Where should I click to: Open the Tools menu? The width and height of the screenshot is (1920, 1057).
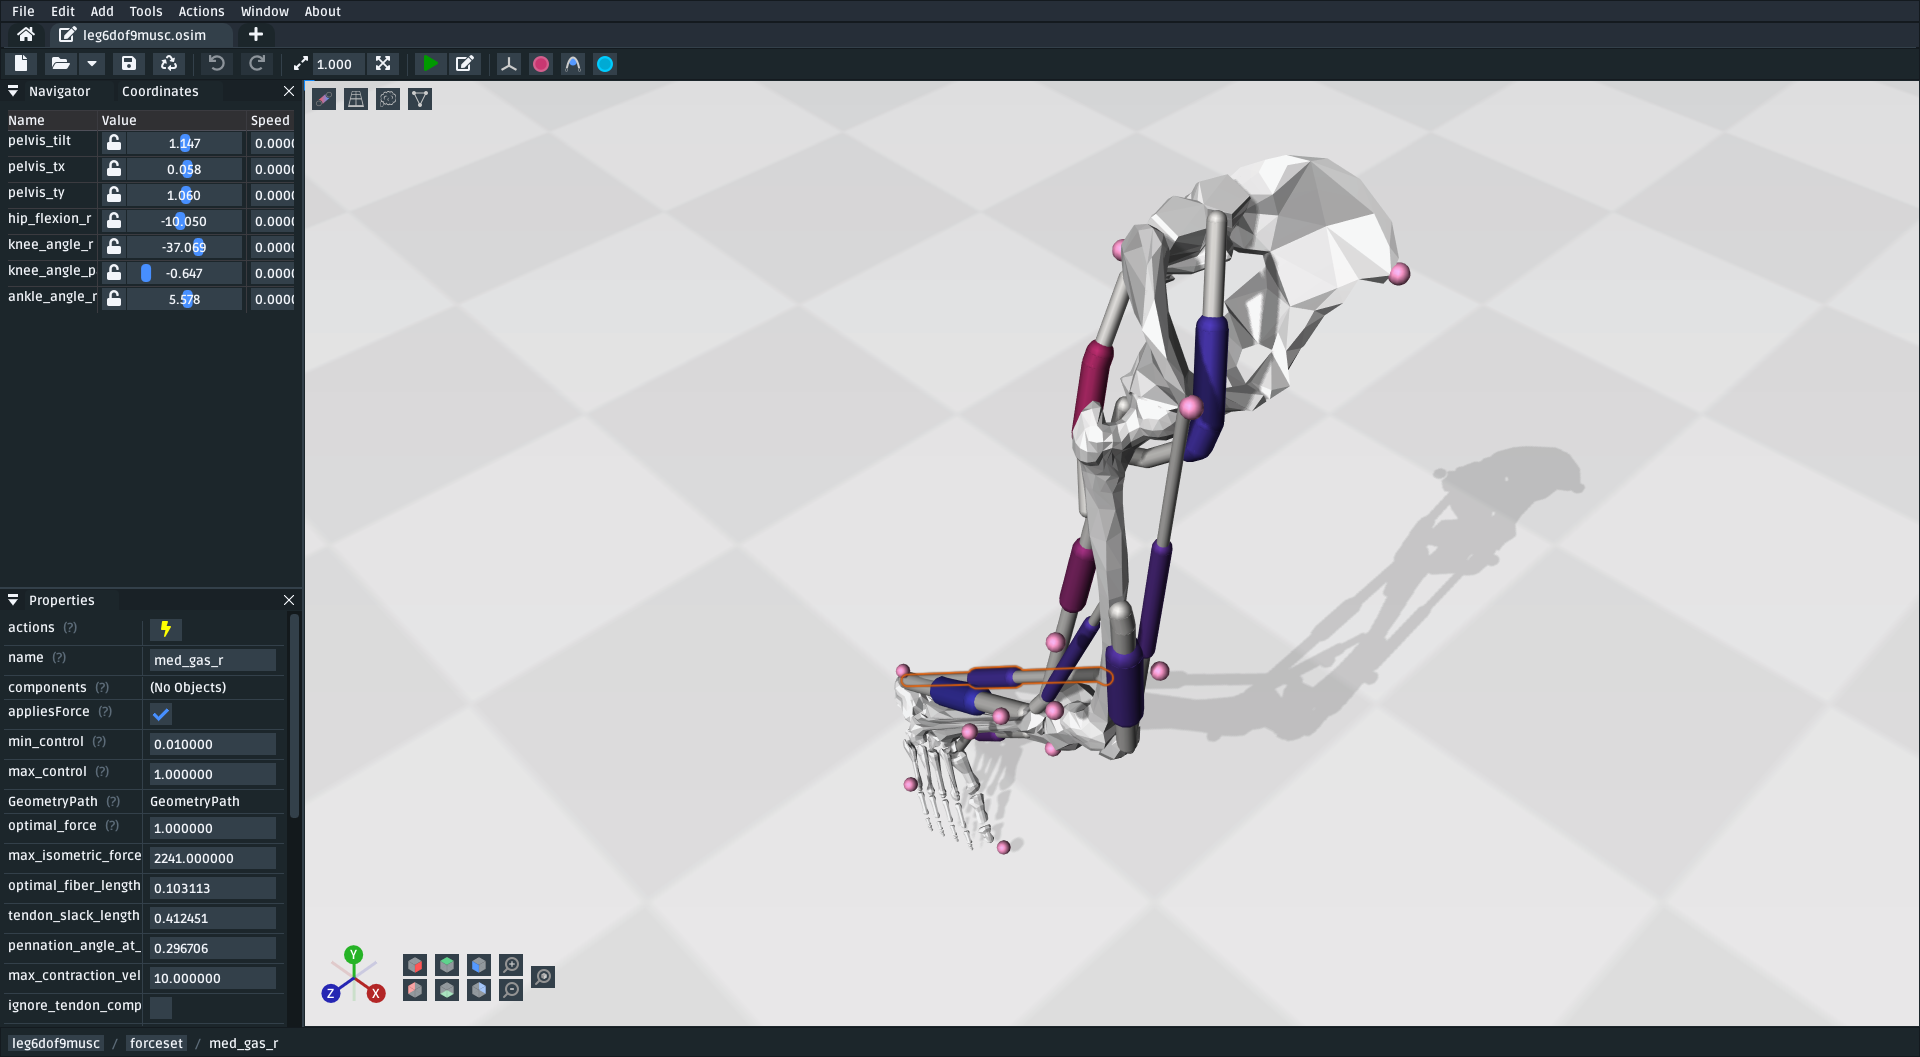(x=146, y=11)
